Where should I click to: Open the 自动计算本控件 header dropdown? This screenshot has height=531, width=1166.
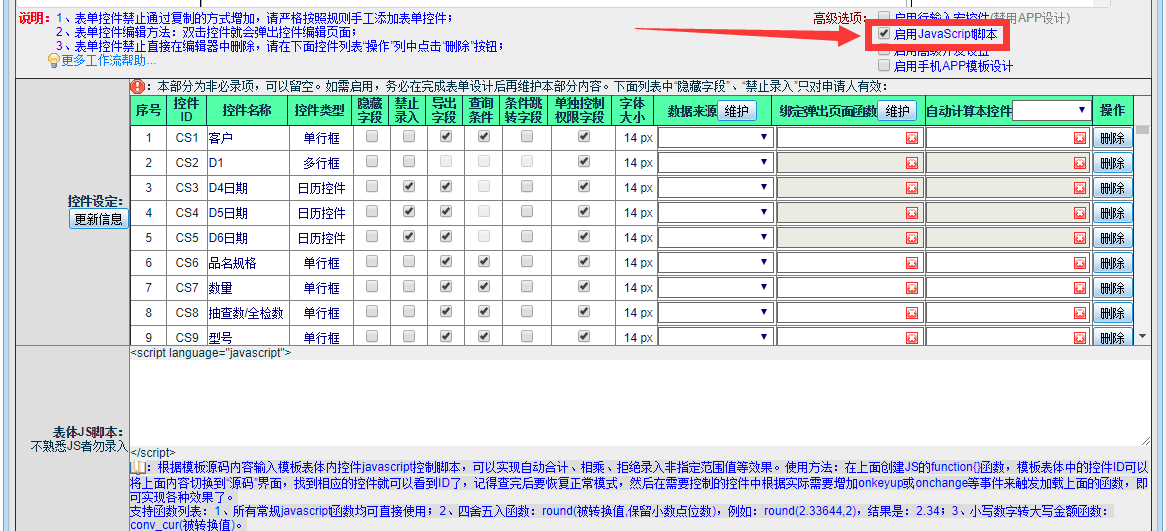(1052, 110)
